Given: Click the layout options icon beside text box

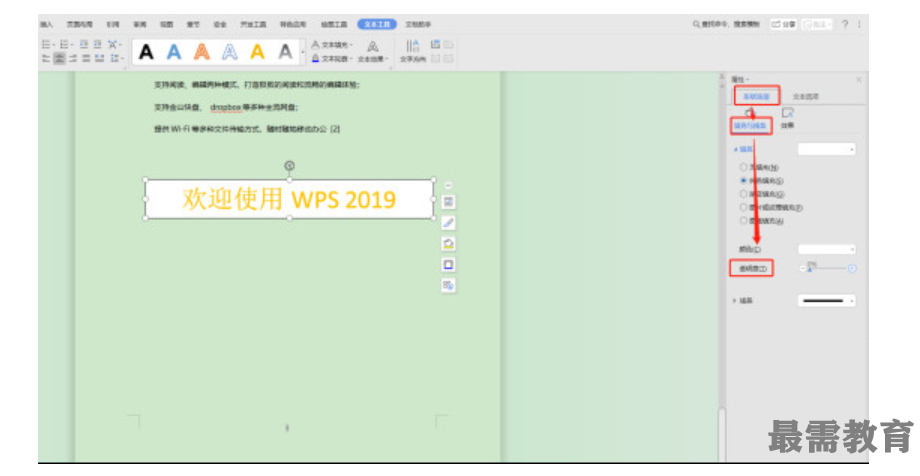Looking at the screenshot, I should [x=448, y=202].
